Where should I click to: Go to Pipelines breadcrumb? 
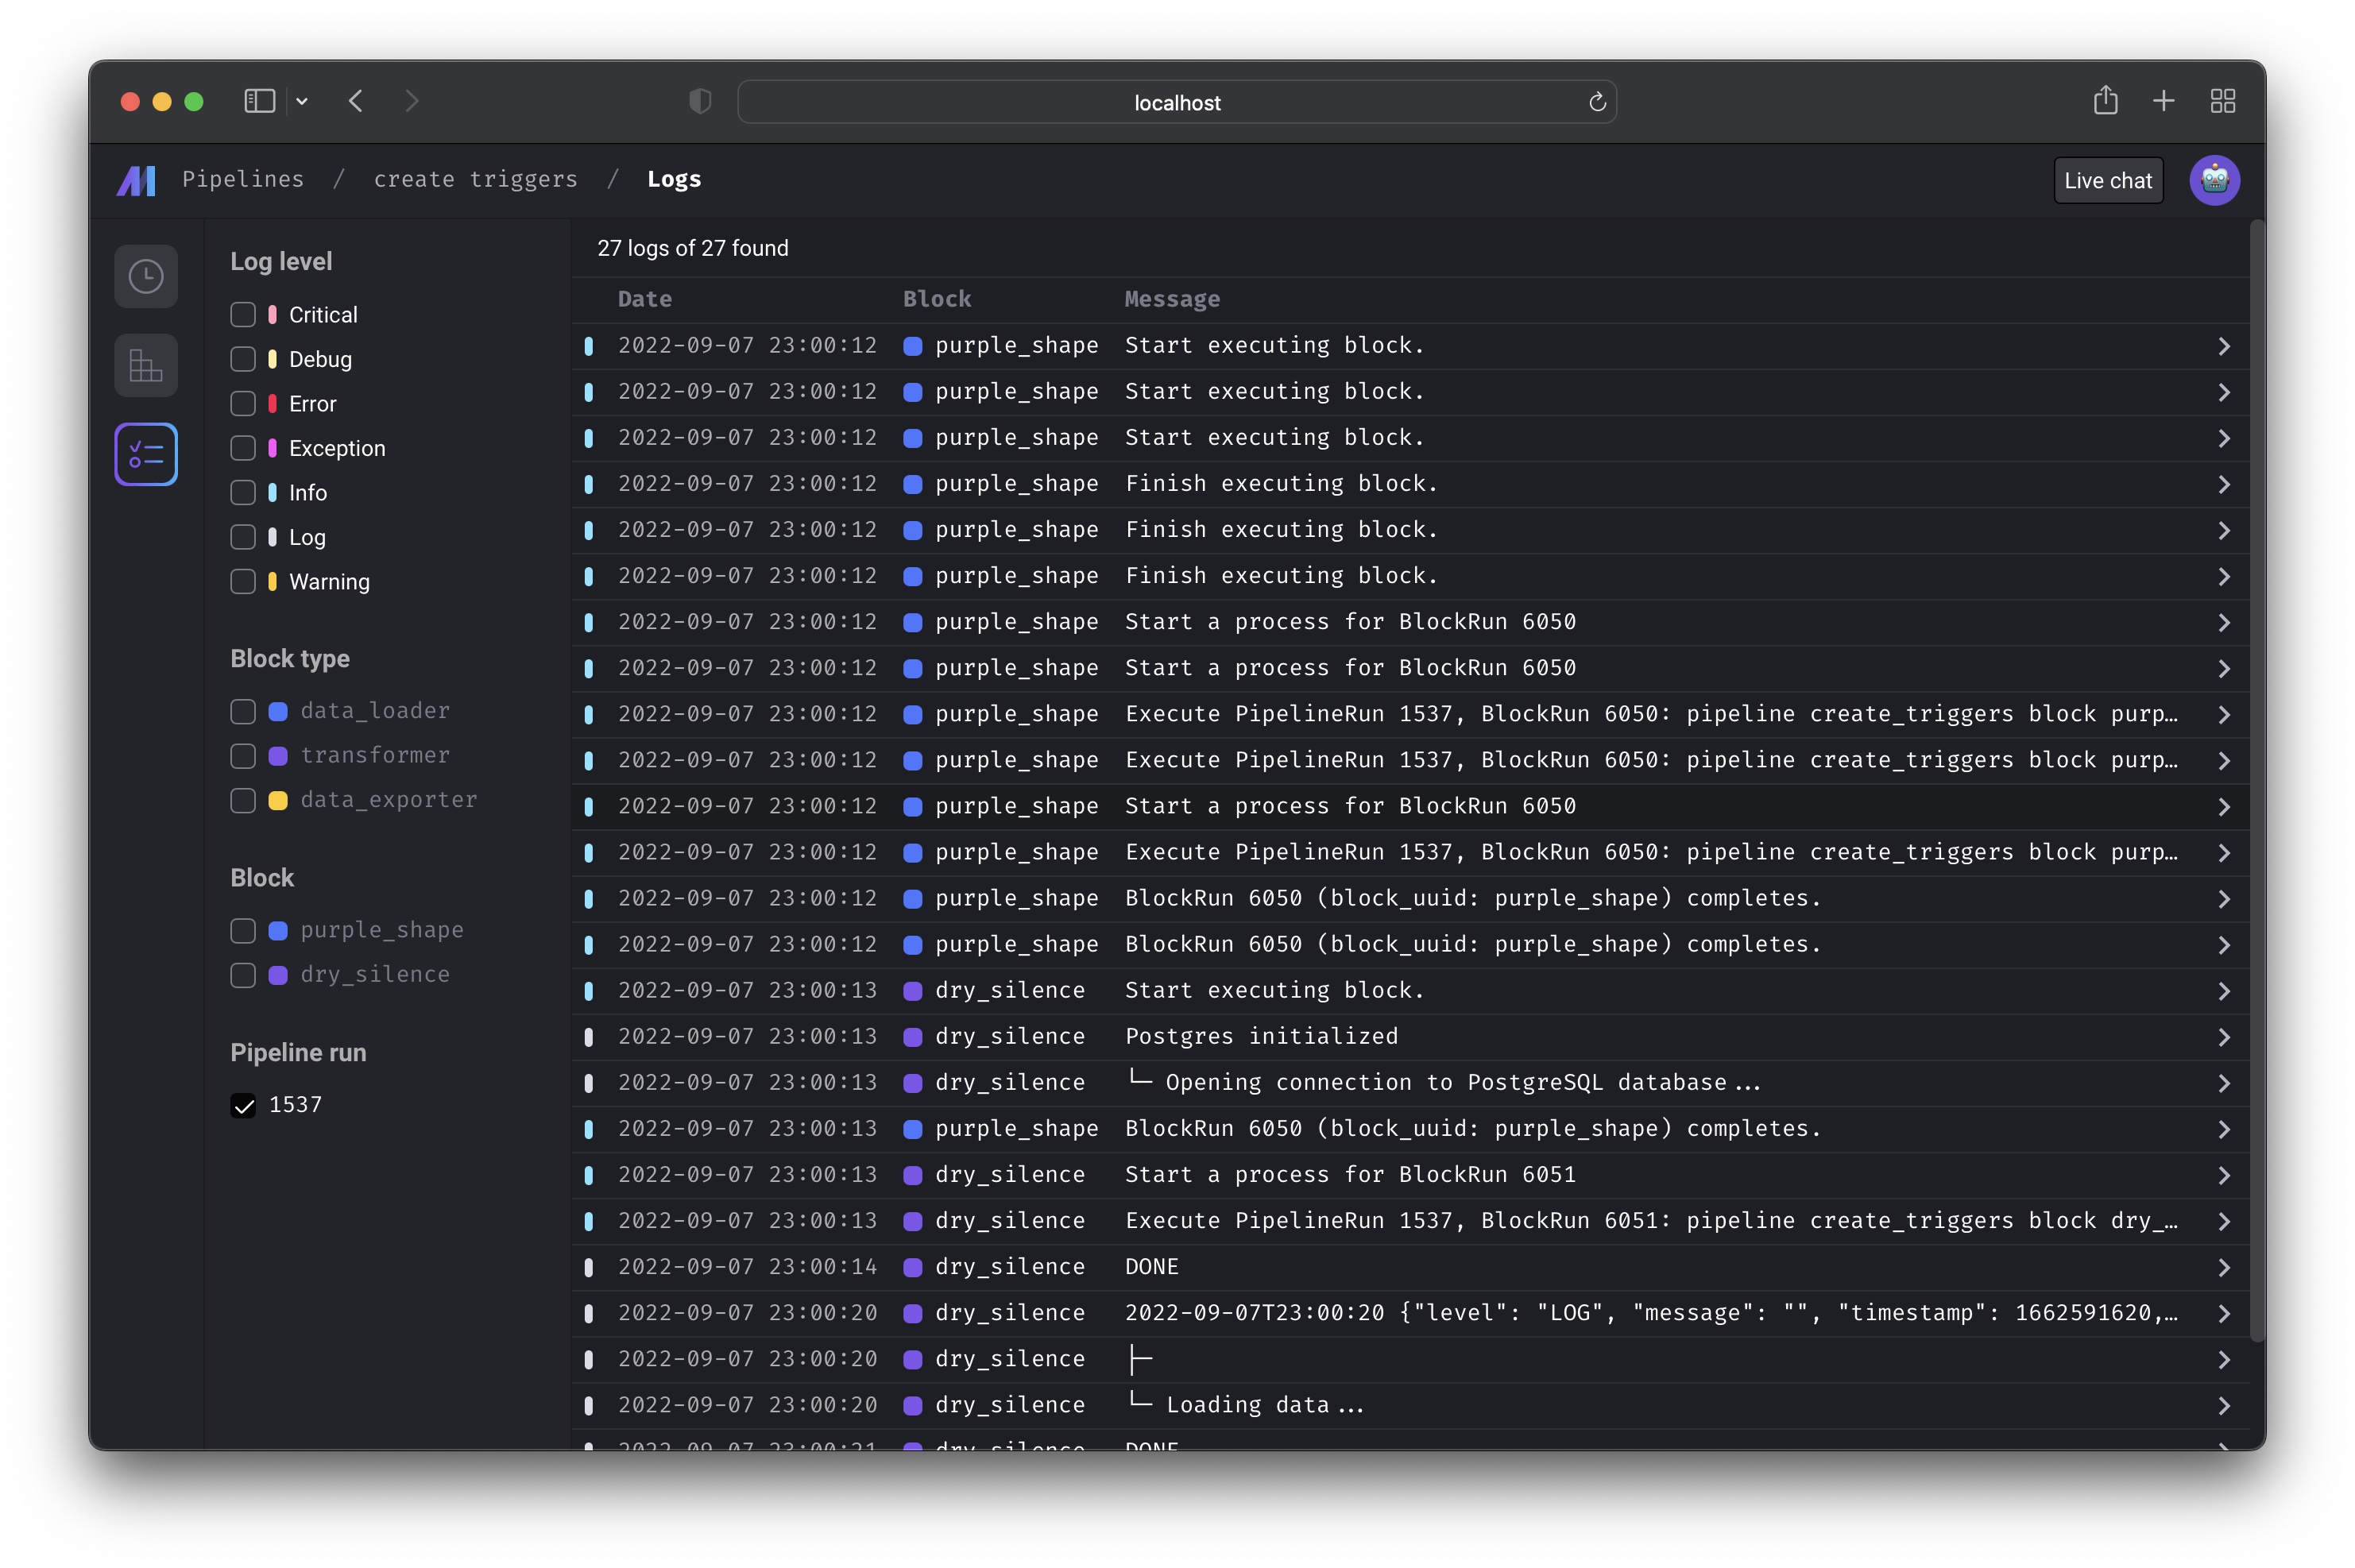[x=243, y=179]
